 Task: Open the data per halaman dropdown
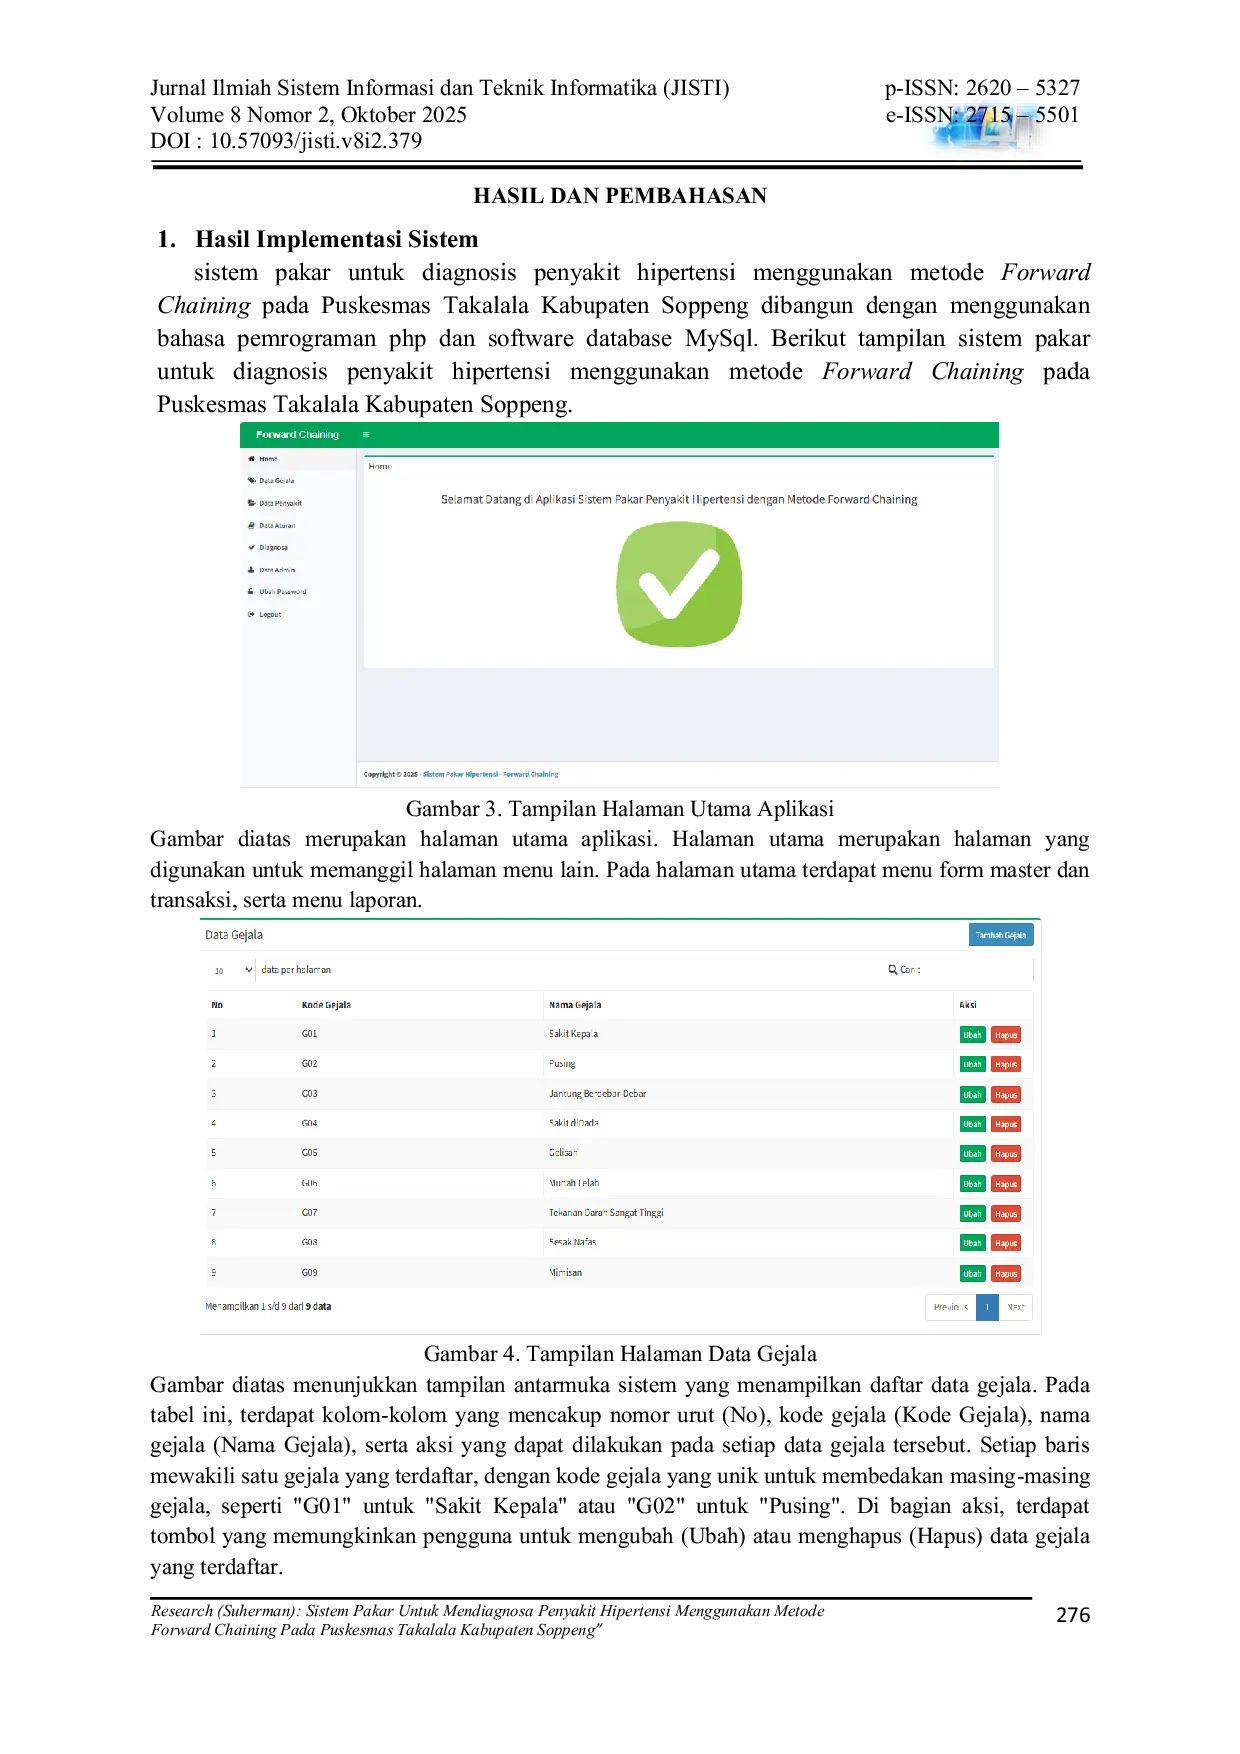coord(231,970)
